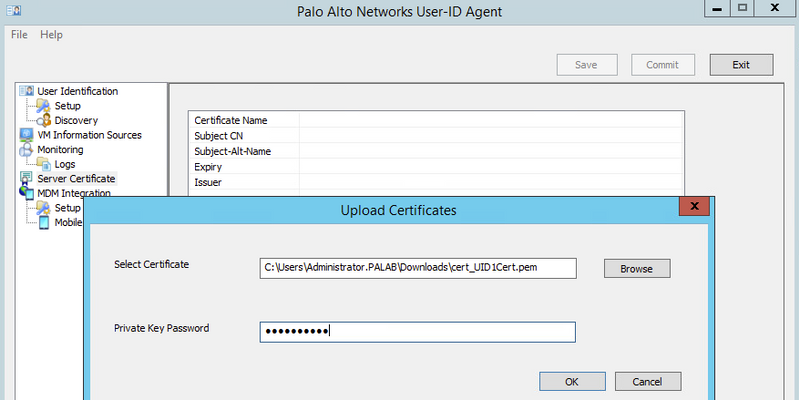The height and width of the screenshot is (400, 799).
Task: Click the Server Certificate icon
Action: (x=27, y=179)
